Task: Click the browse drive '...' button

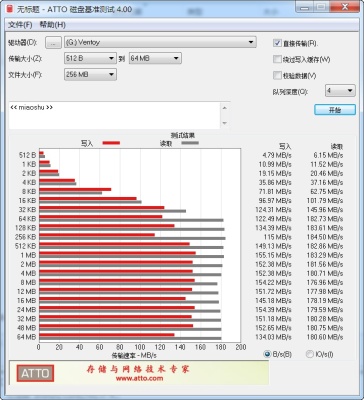Action: pyautogui.click(x=54, y=43)
